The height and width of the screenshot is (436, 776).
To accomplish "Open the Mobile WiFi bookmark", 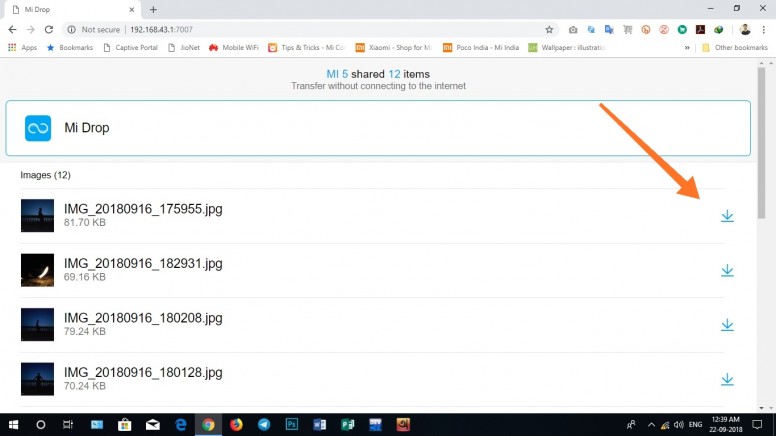I will (x=234, y=48).
